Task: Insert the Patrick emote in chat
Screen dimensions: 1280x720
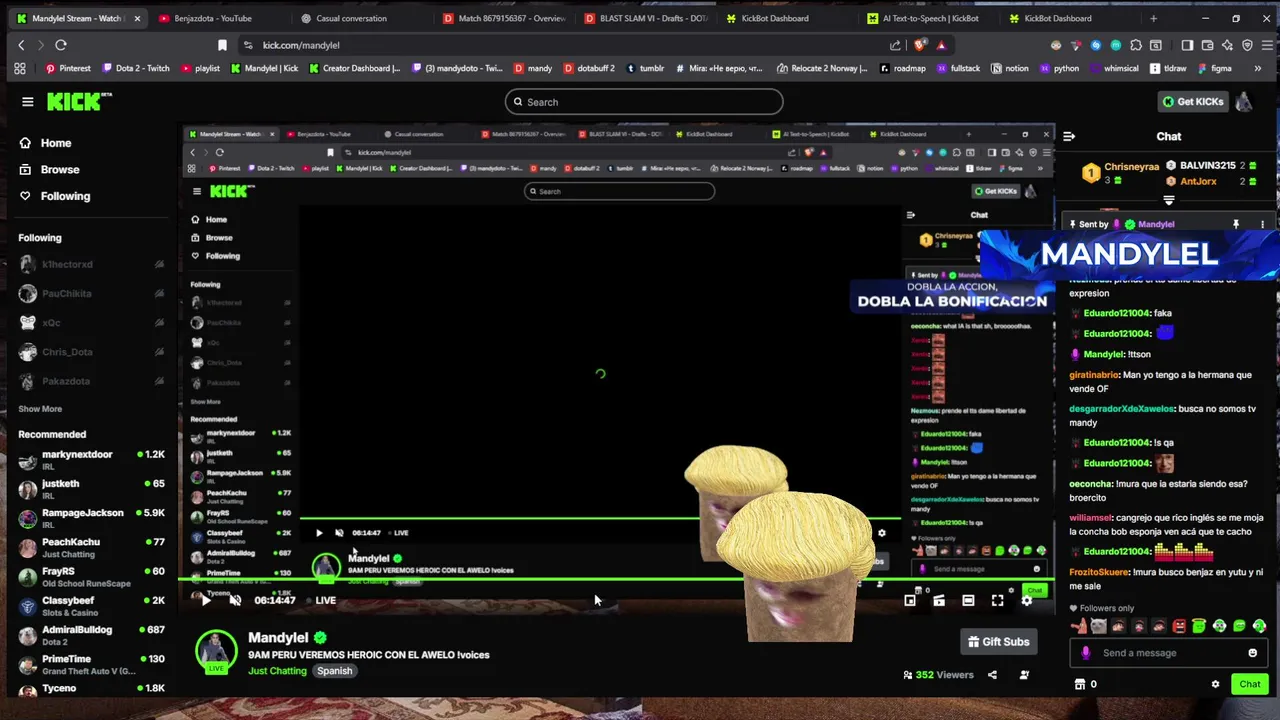Action: (x=1078, y=626)
